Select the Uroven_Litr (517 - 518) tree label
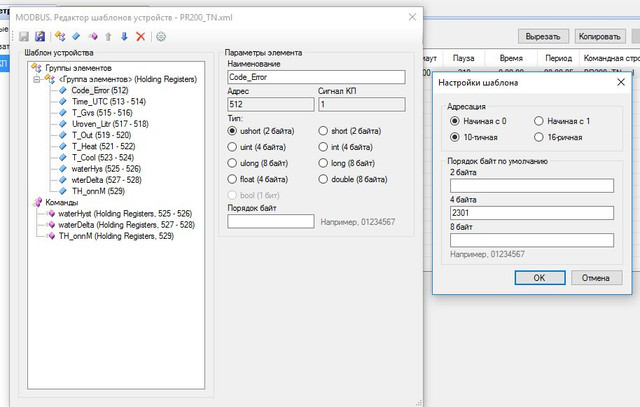This screenshot has height=407, width=640. 110,124
